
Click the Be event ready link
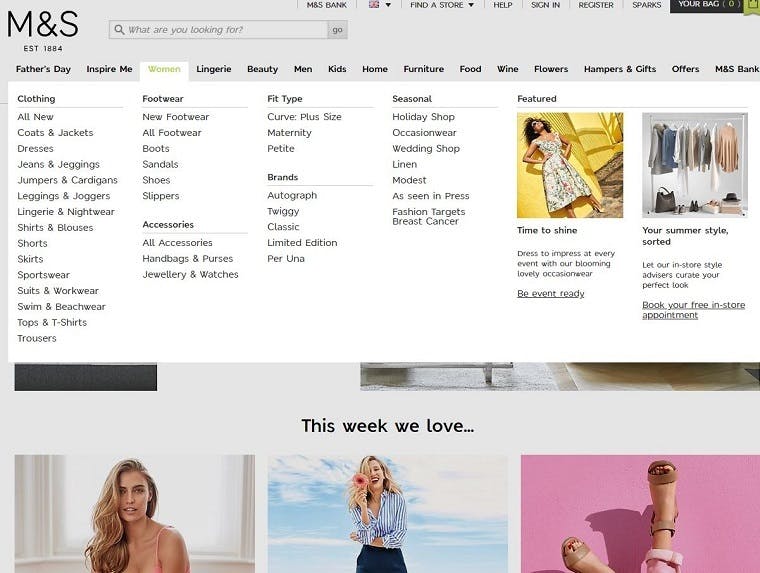point(550,294)
